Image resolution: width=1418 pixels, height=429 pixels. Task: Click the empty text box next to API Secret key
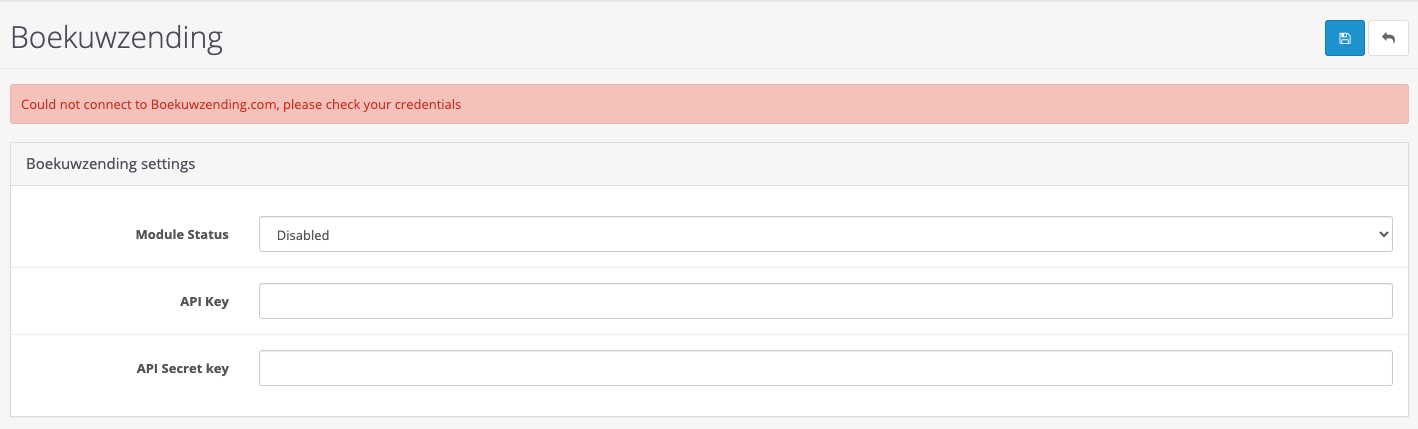825,368
